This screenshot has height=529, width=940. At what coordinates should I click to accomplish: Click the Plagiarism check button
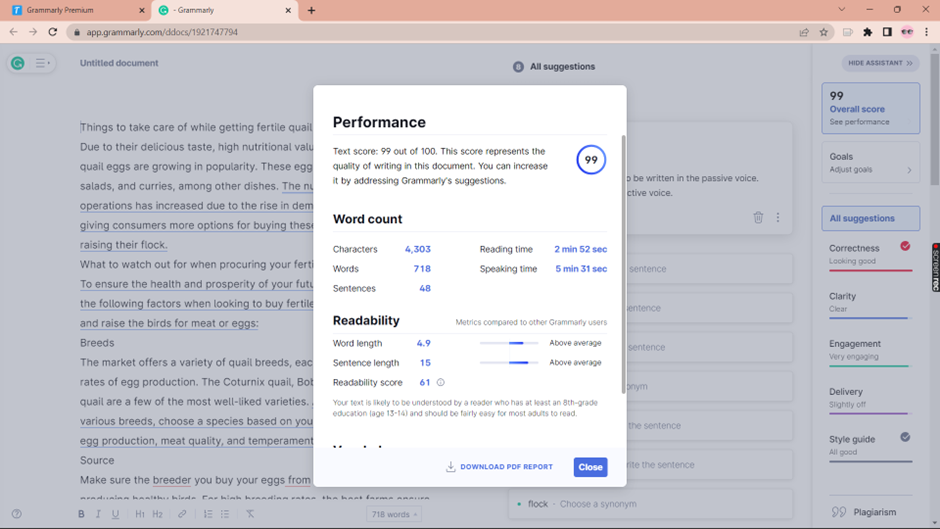[870, 512]
